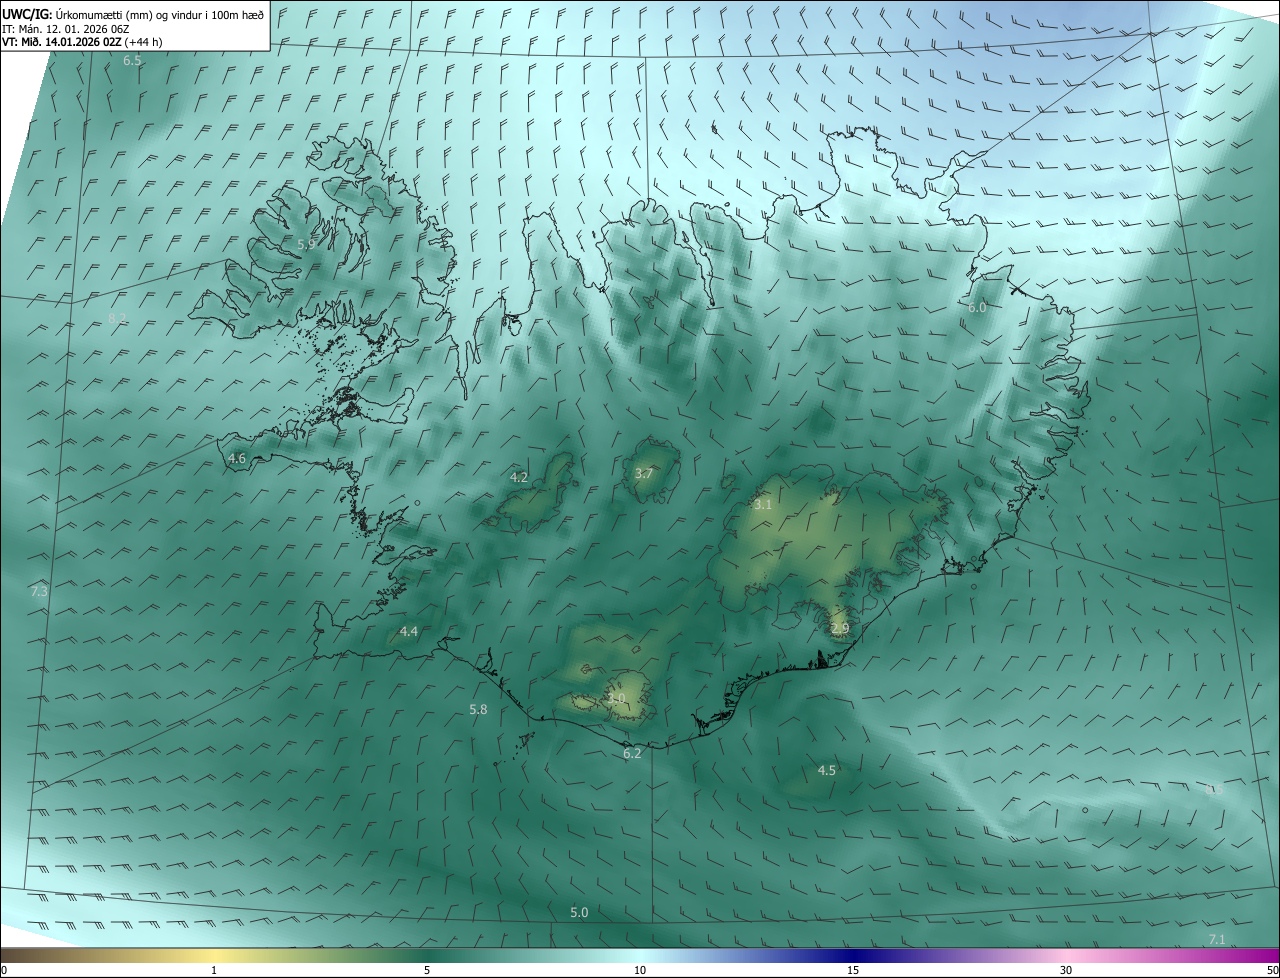Select the 'IT: Mán. 12. 01. 2026 06Z' line

tap(67, 29)
